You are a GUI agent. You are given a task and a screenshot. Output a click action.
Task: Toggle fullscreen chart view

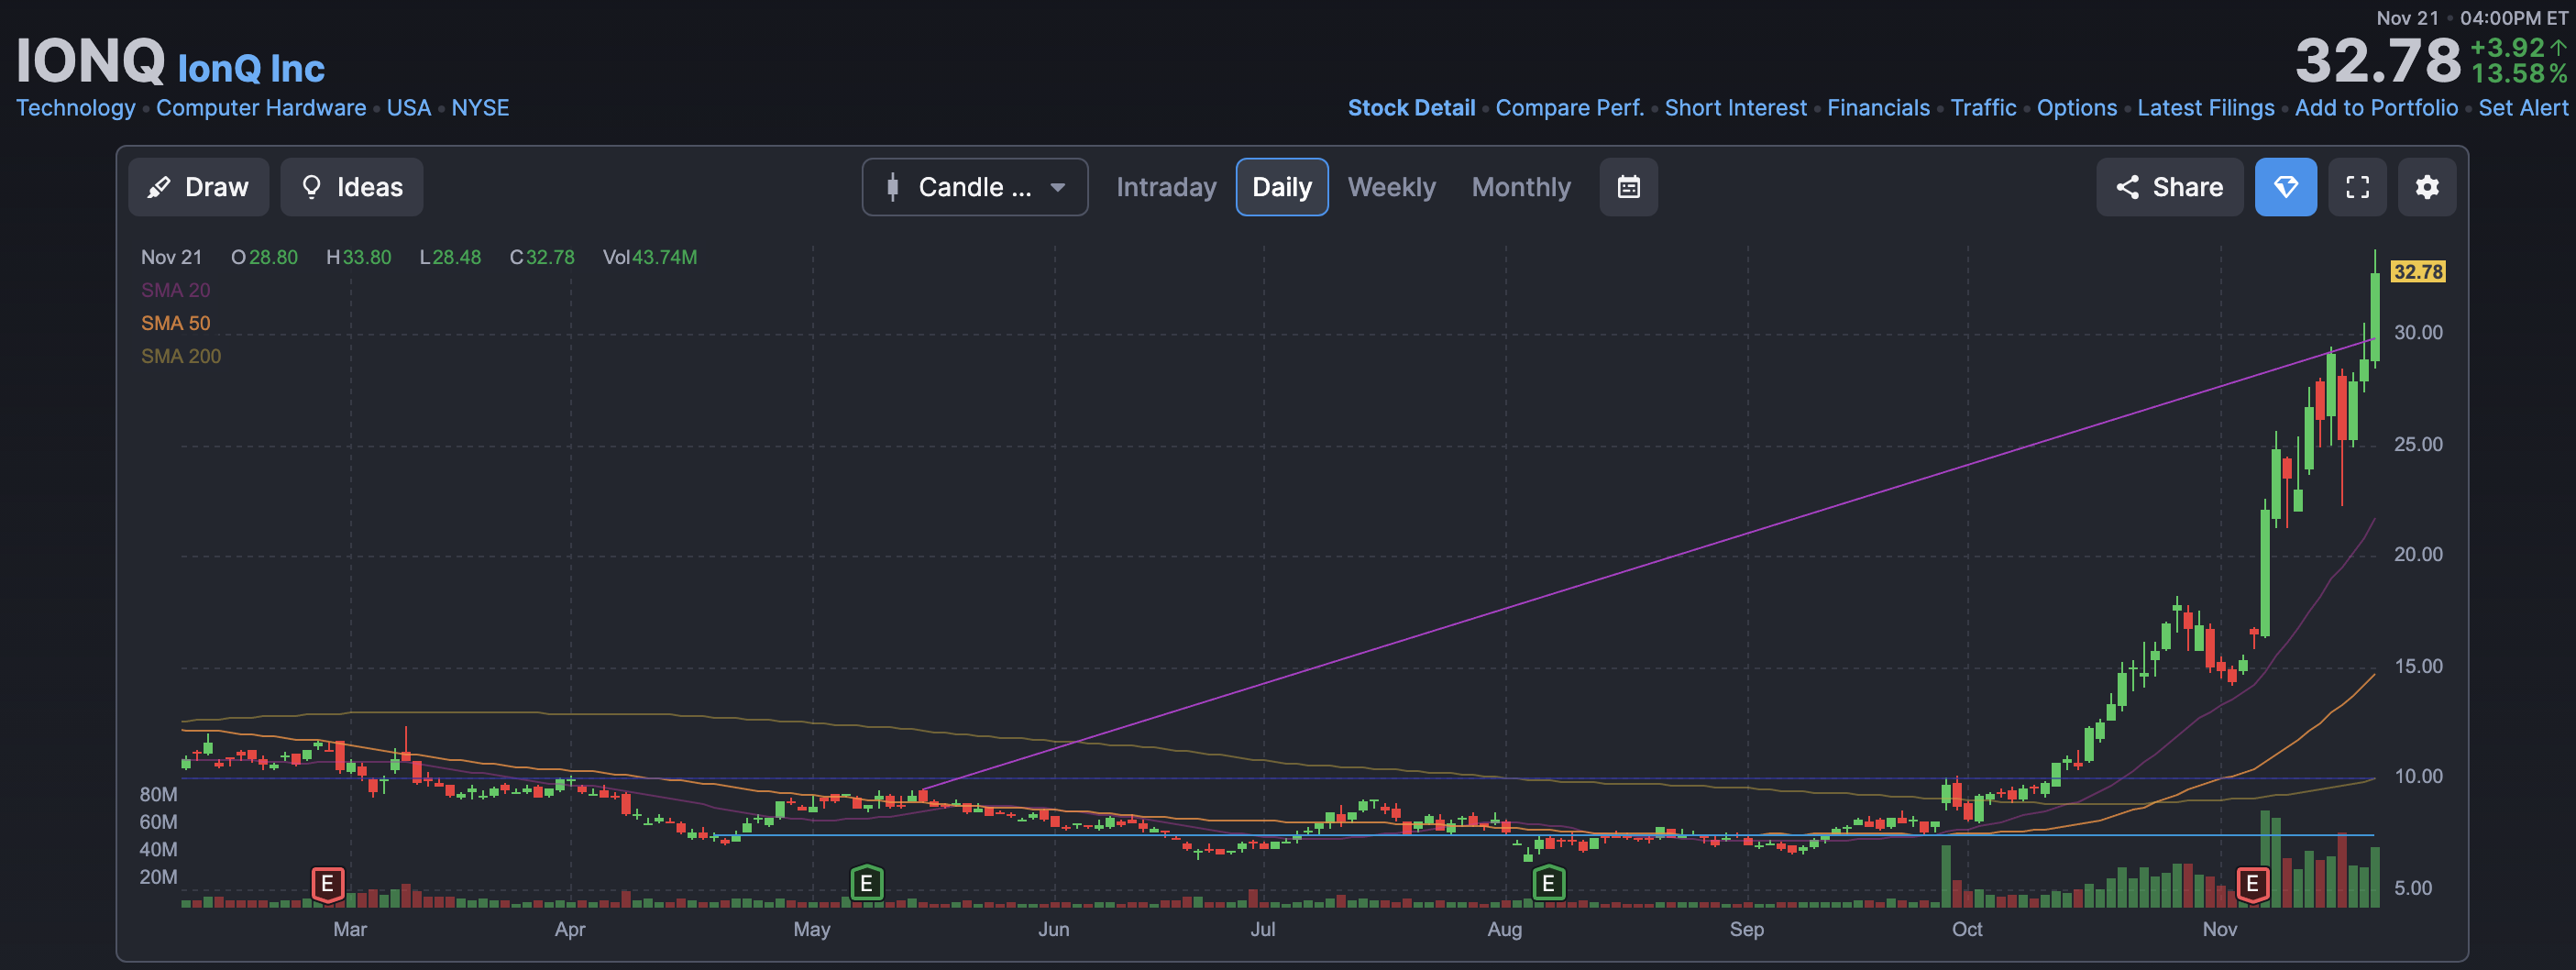2357,187
